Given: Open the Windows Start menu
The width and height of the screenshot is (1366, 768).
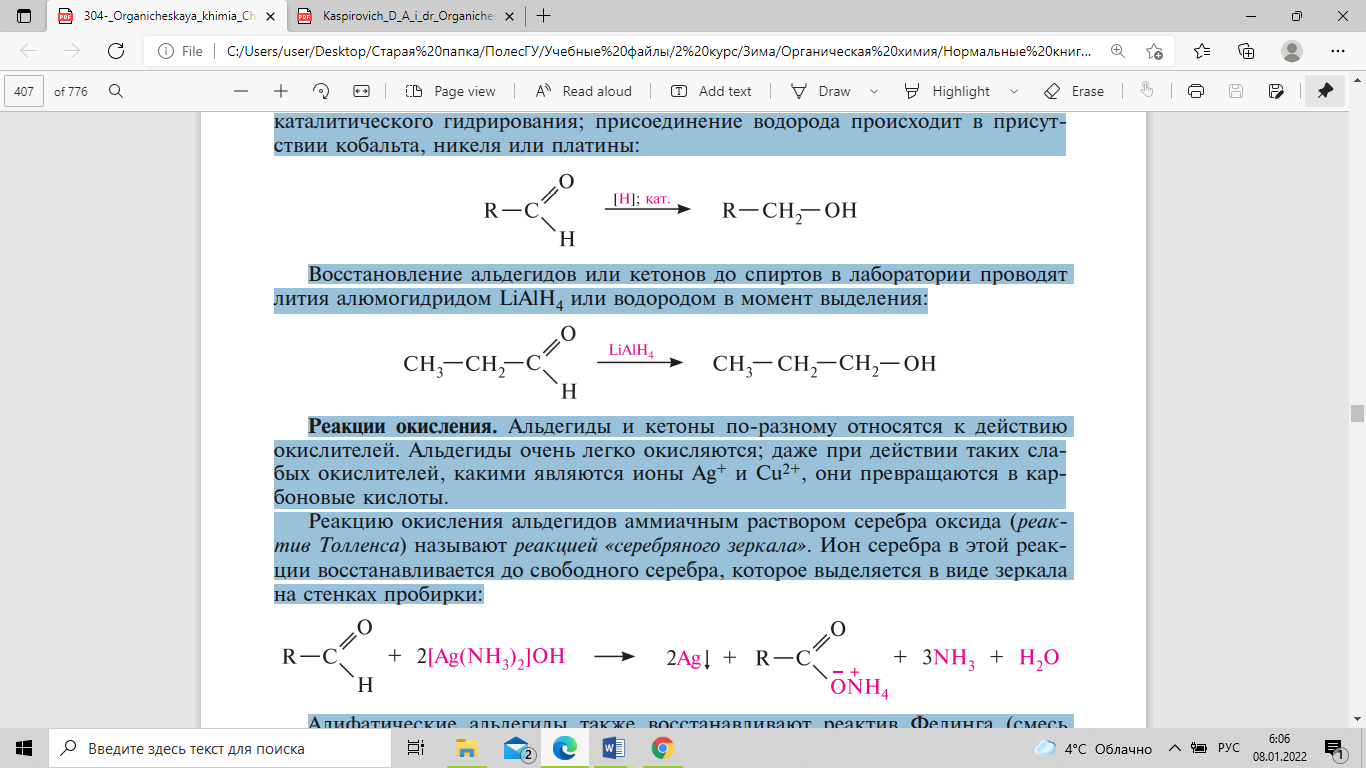Looking at the screenshot, I should point(24,748).
